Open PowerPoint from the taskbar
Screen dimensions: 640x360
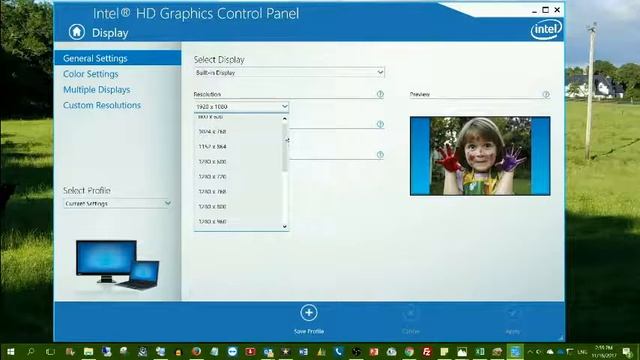(373, 351)
